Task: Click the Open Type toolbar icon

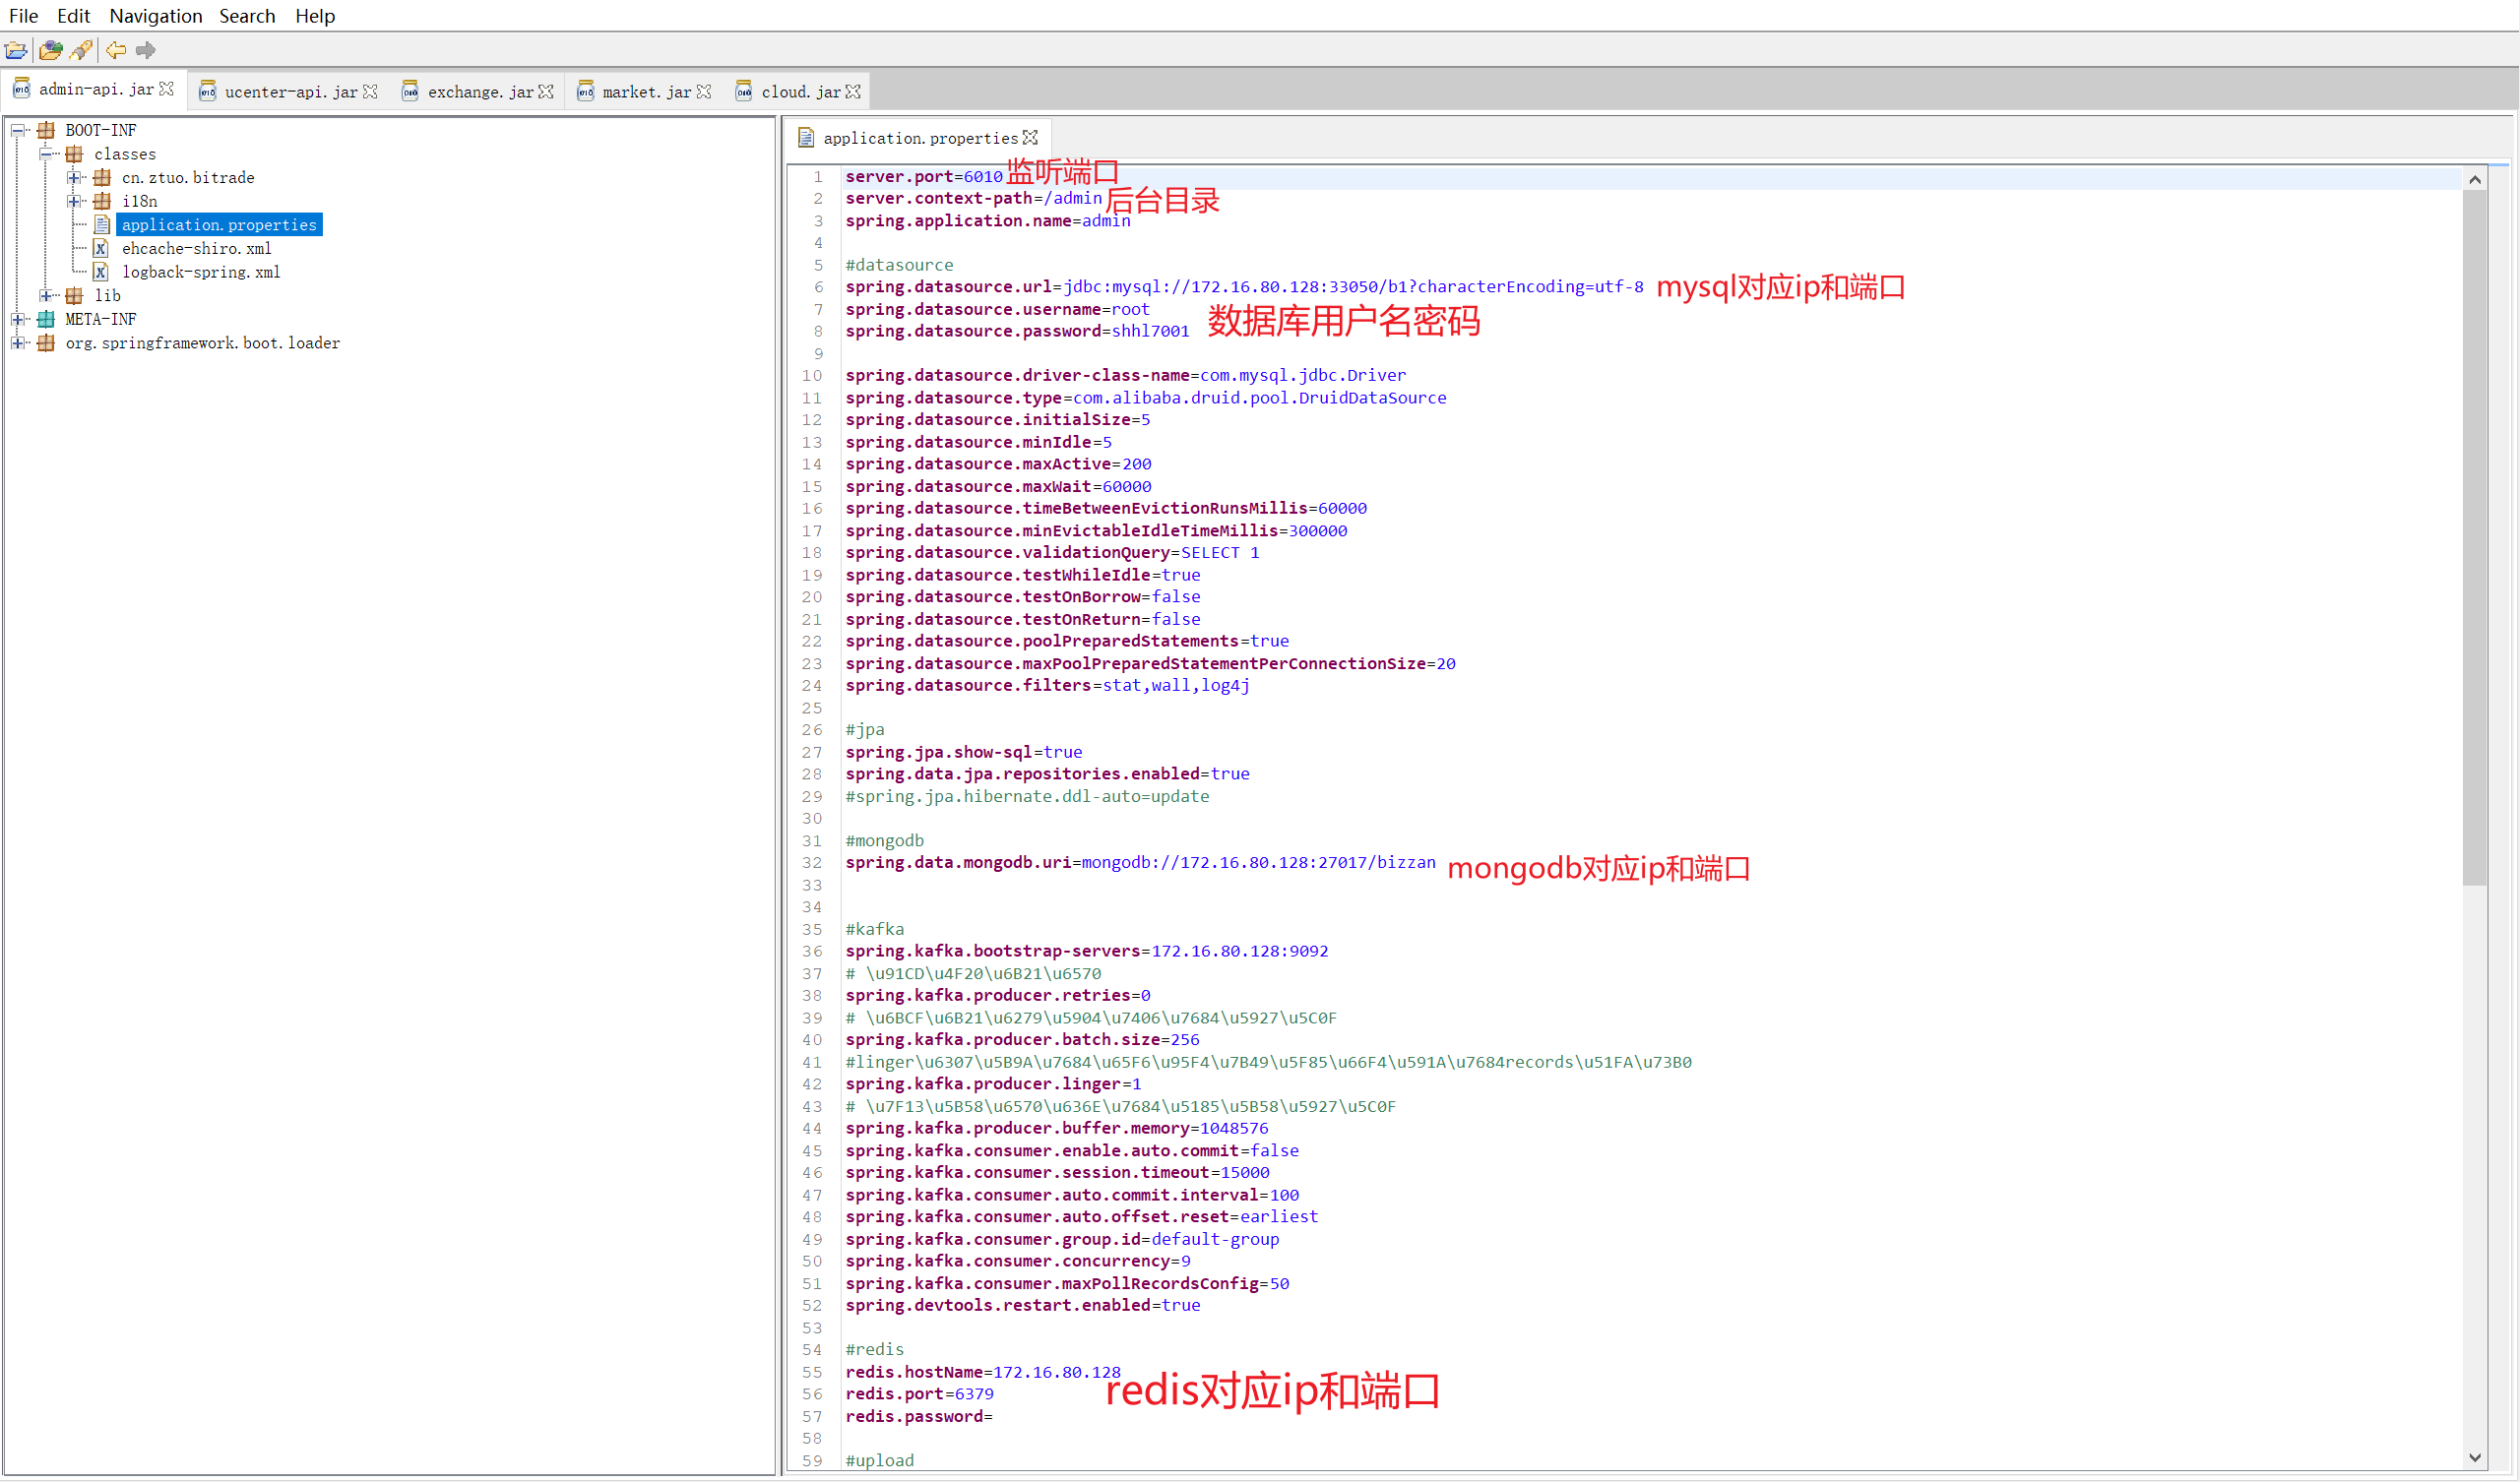Action: [x=50, y=50]
